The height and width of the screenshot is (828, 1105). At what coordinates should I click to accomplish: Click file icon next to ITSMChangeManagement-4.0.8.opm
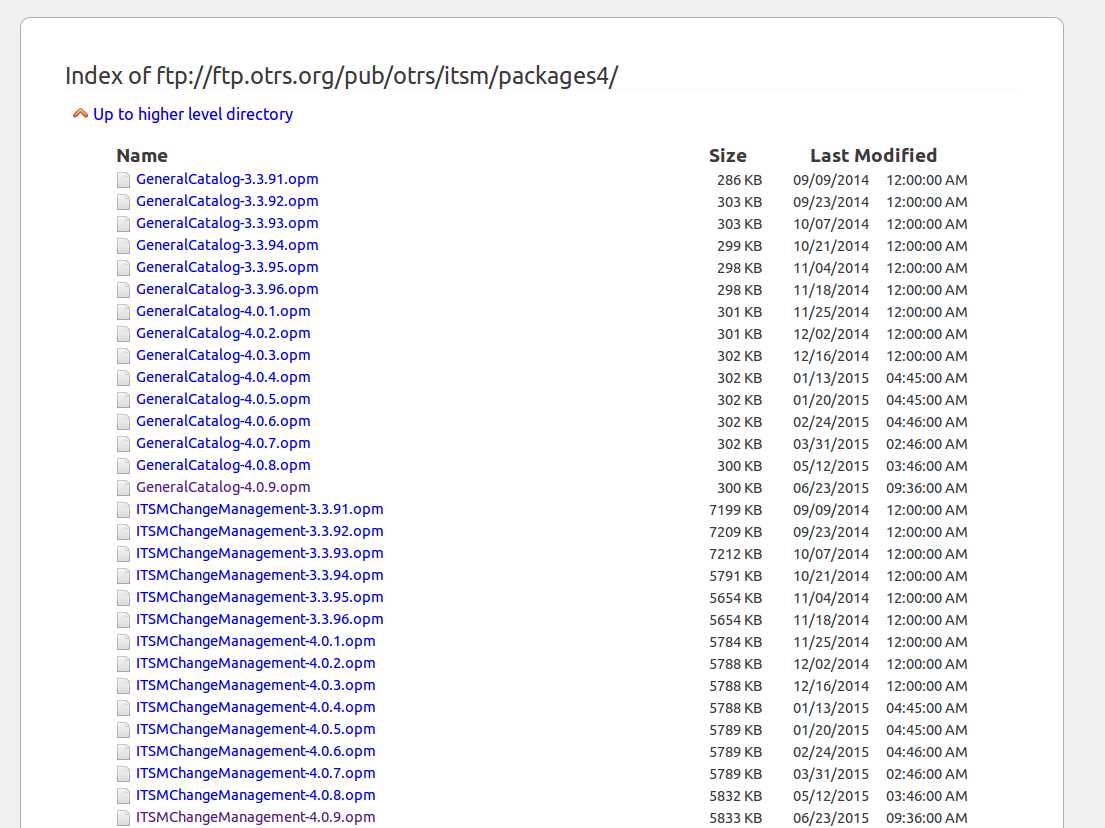[x=123, y=796]
